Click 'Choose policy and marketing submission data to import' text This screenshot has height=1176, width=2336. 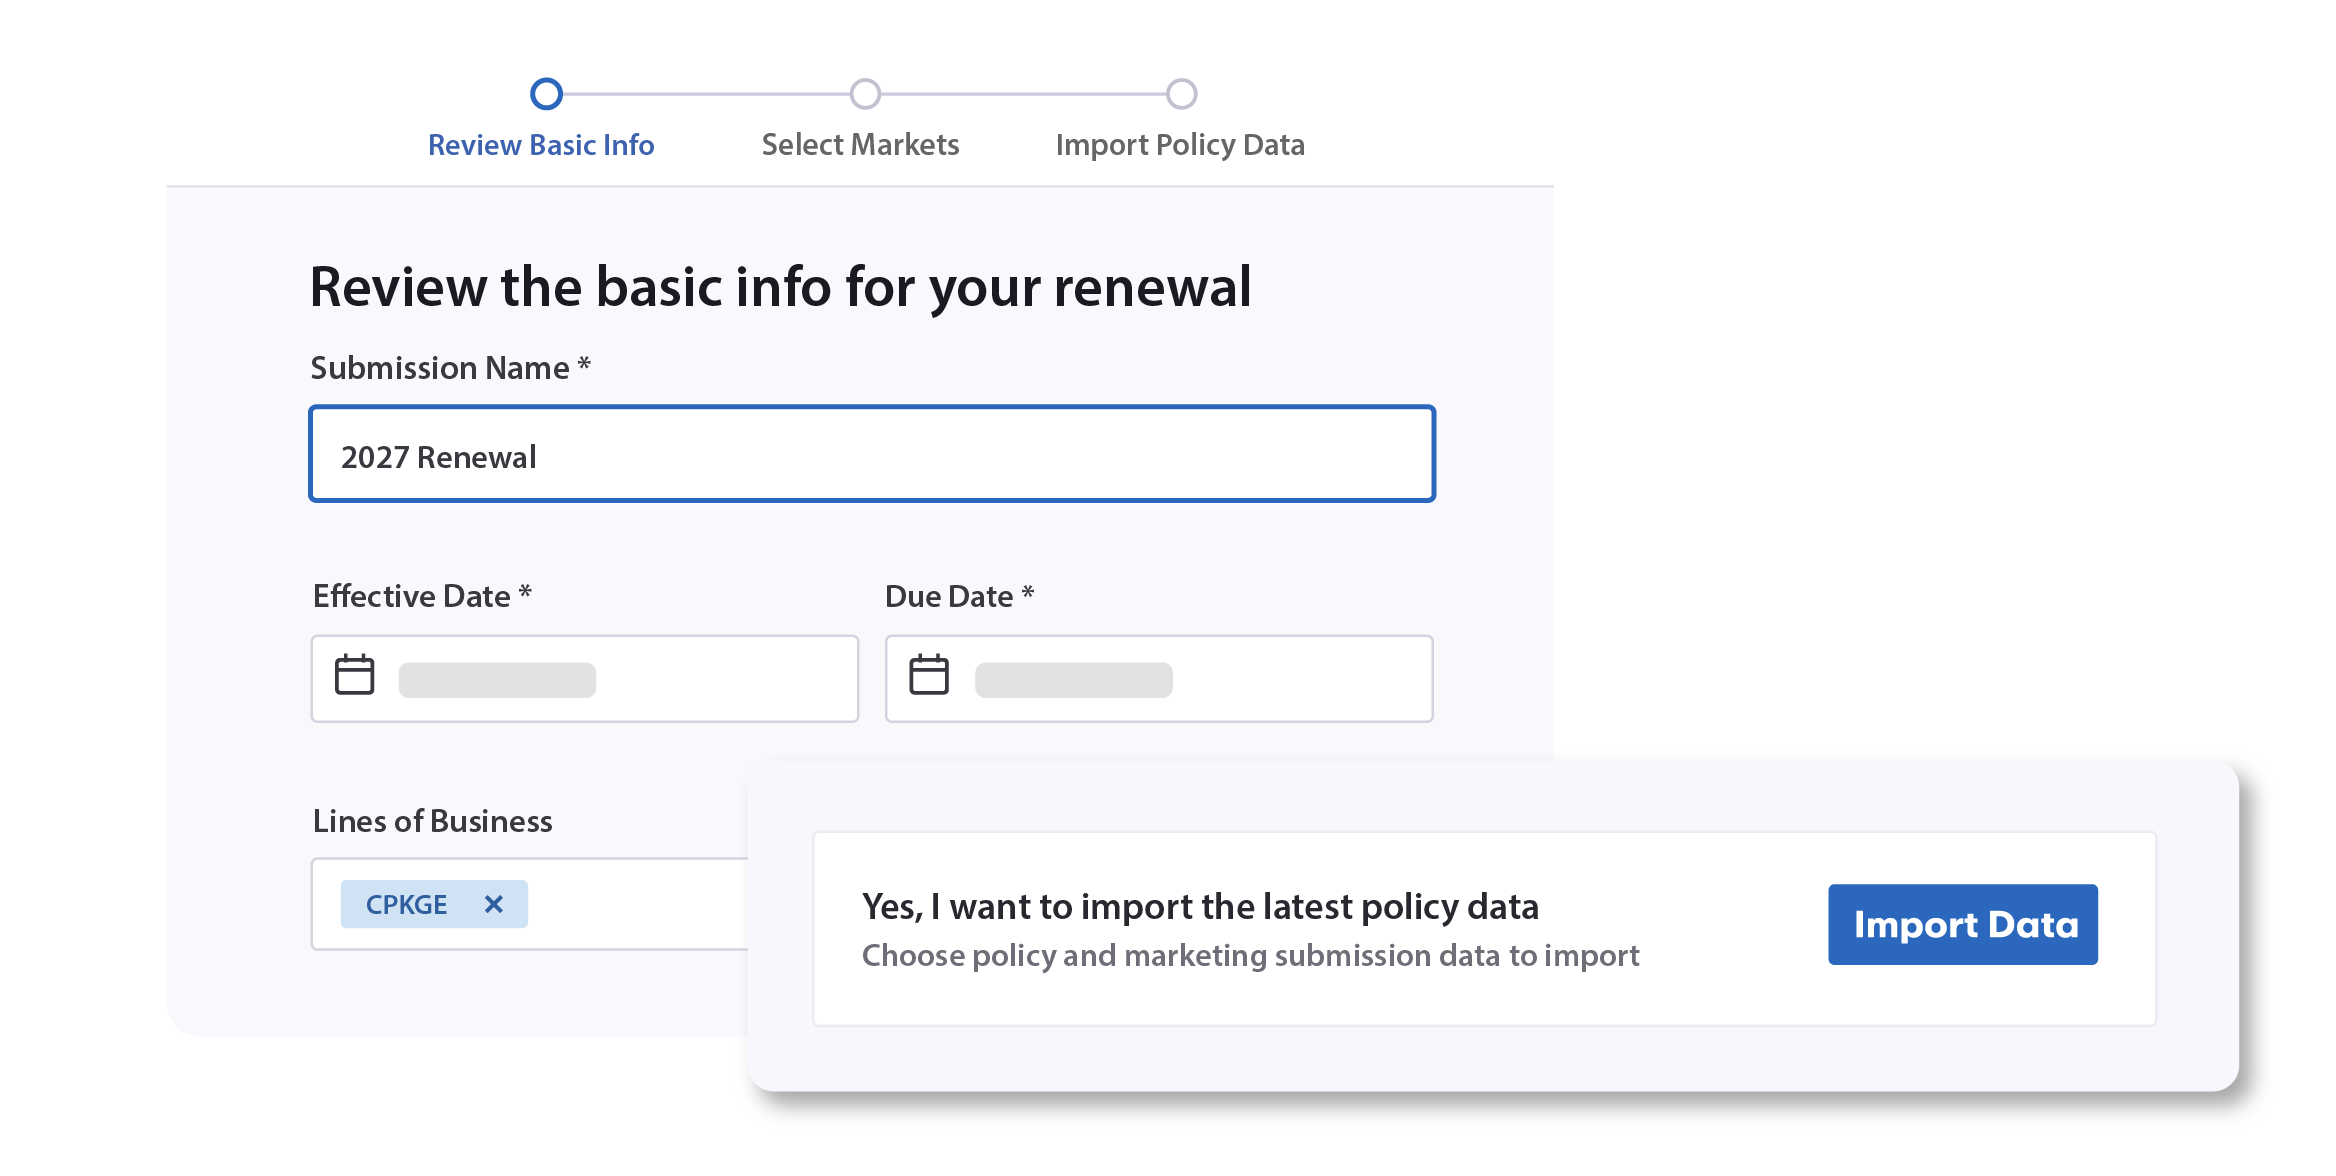click(1250, 956)
